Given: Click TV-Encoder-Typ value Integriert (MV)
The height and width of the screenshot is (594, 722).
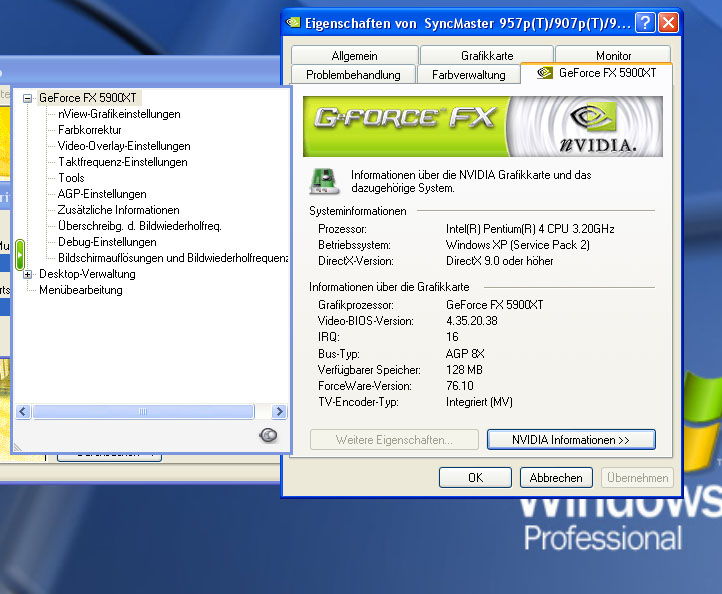Looking at the screenshot, I should pos(479,402).
